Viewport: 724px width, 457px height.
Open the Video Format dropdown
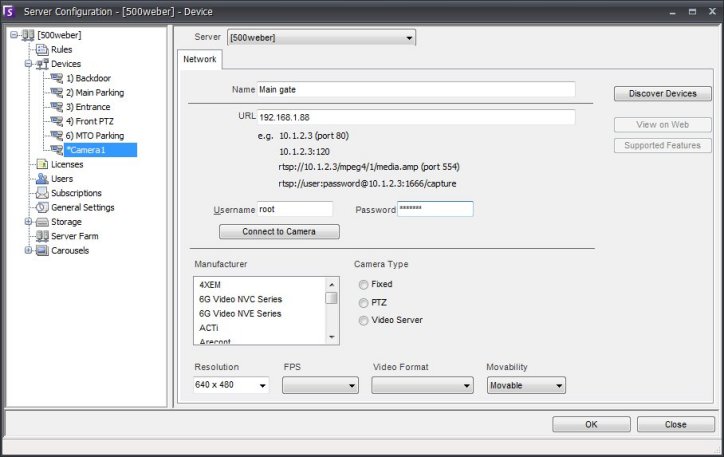tap(422, 385)
